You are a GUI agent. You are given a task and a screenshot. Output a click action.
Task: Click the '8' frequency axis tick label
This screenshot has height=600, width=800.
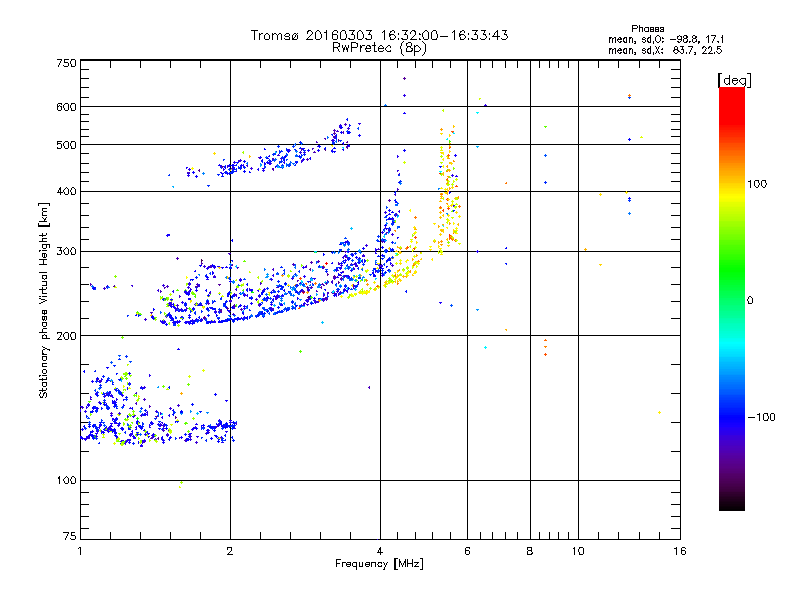[530, 551]
